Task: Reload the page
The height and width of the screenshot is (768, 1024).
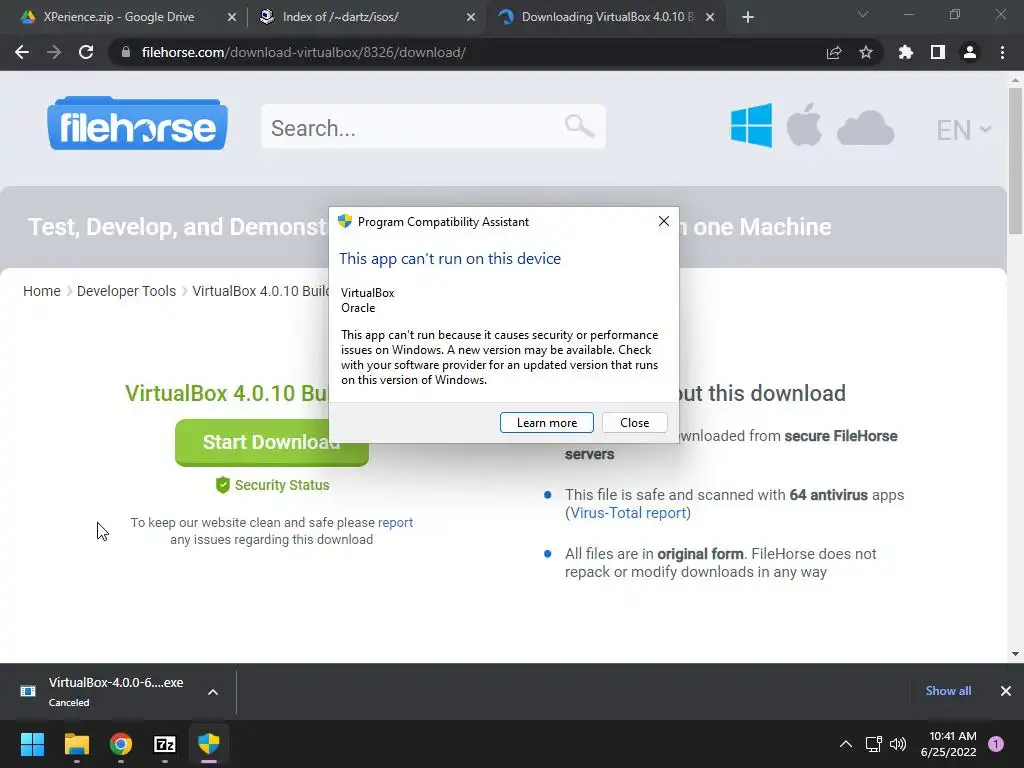Action: click(86, 52)
